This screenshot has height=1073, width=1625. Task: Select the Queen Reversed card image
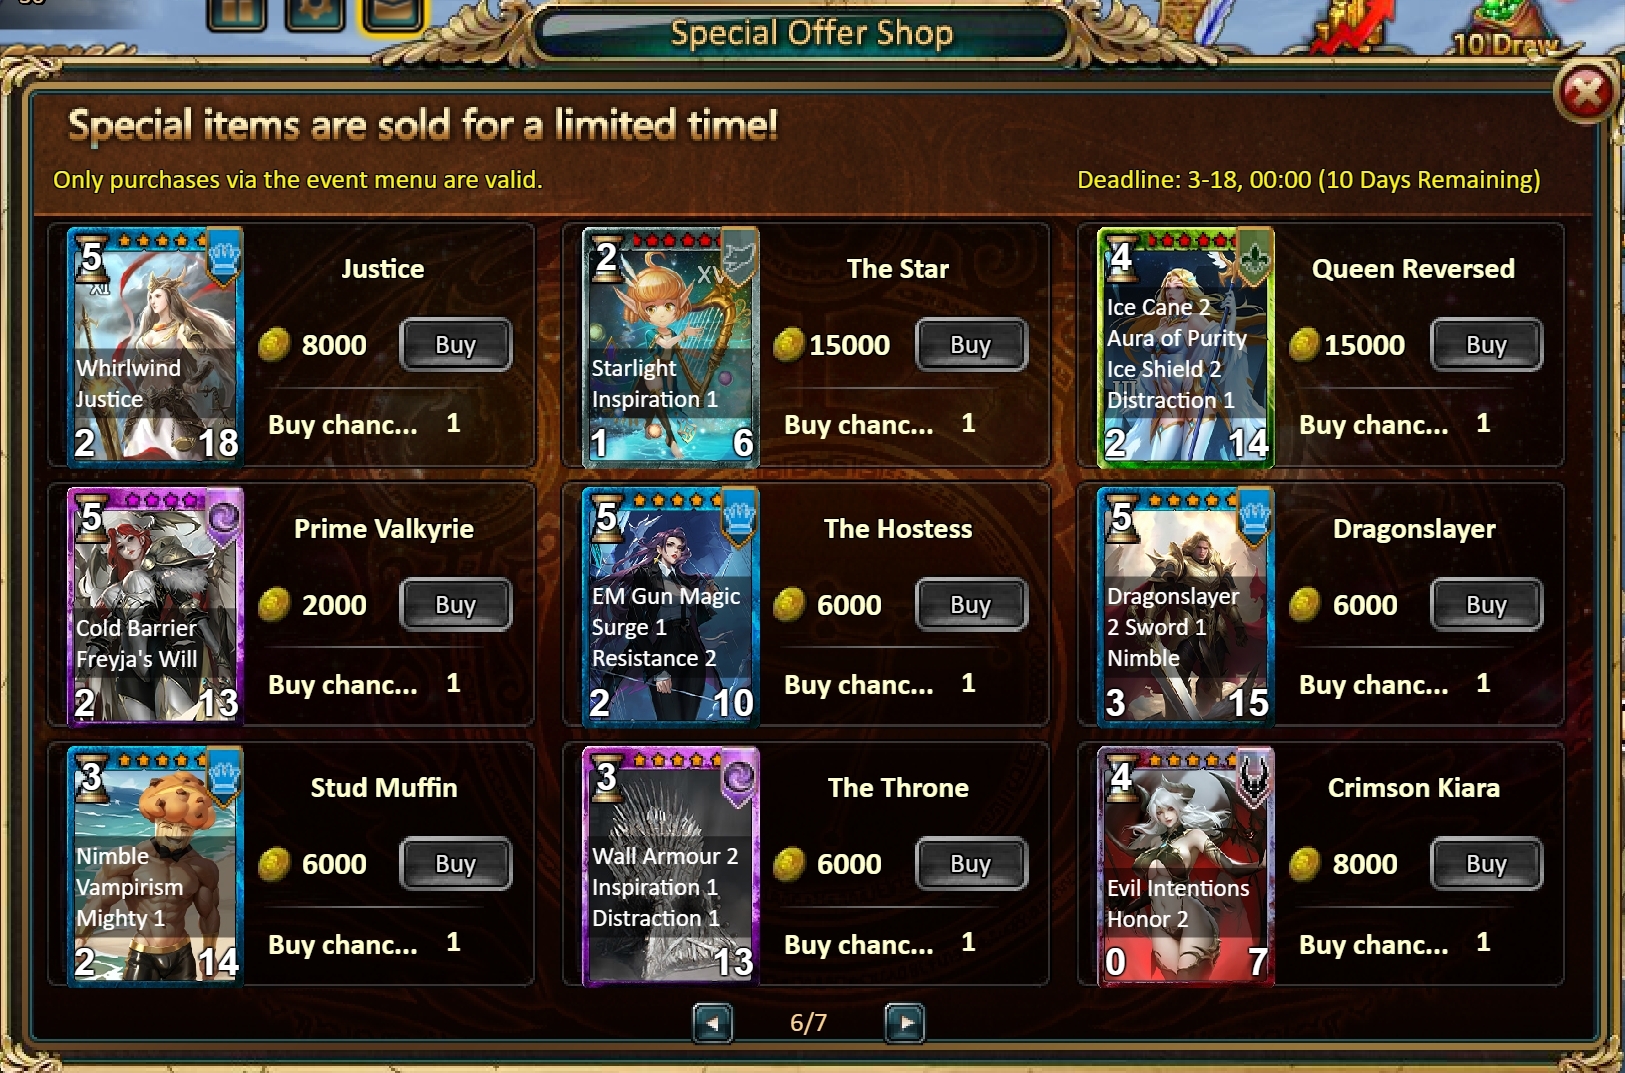1186,347
